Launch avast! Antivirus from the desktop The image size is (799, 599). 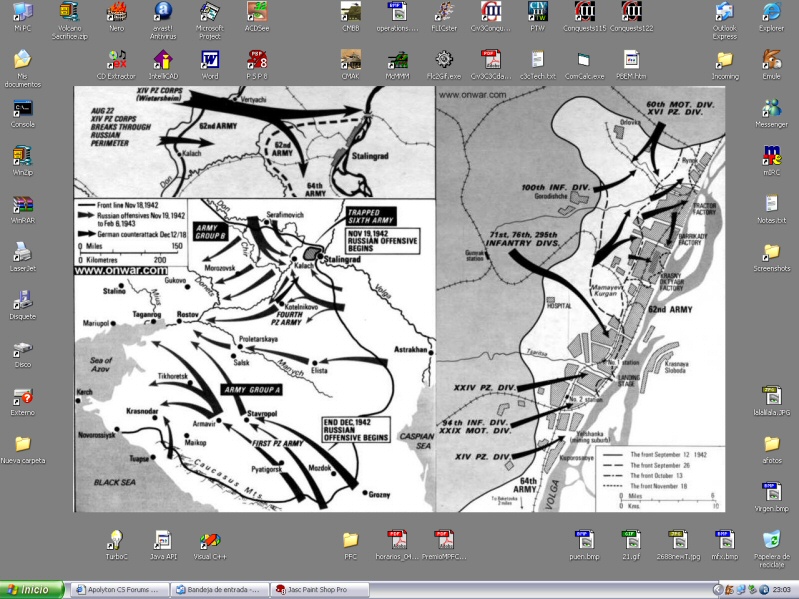click(x=162, y=13)
